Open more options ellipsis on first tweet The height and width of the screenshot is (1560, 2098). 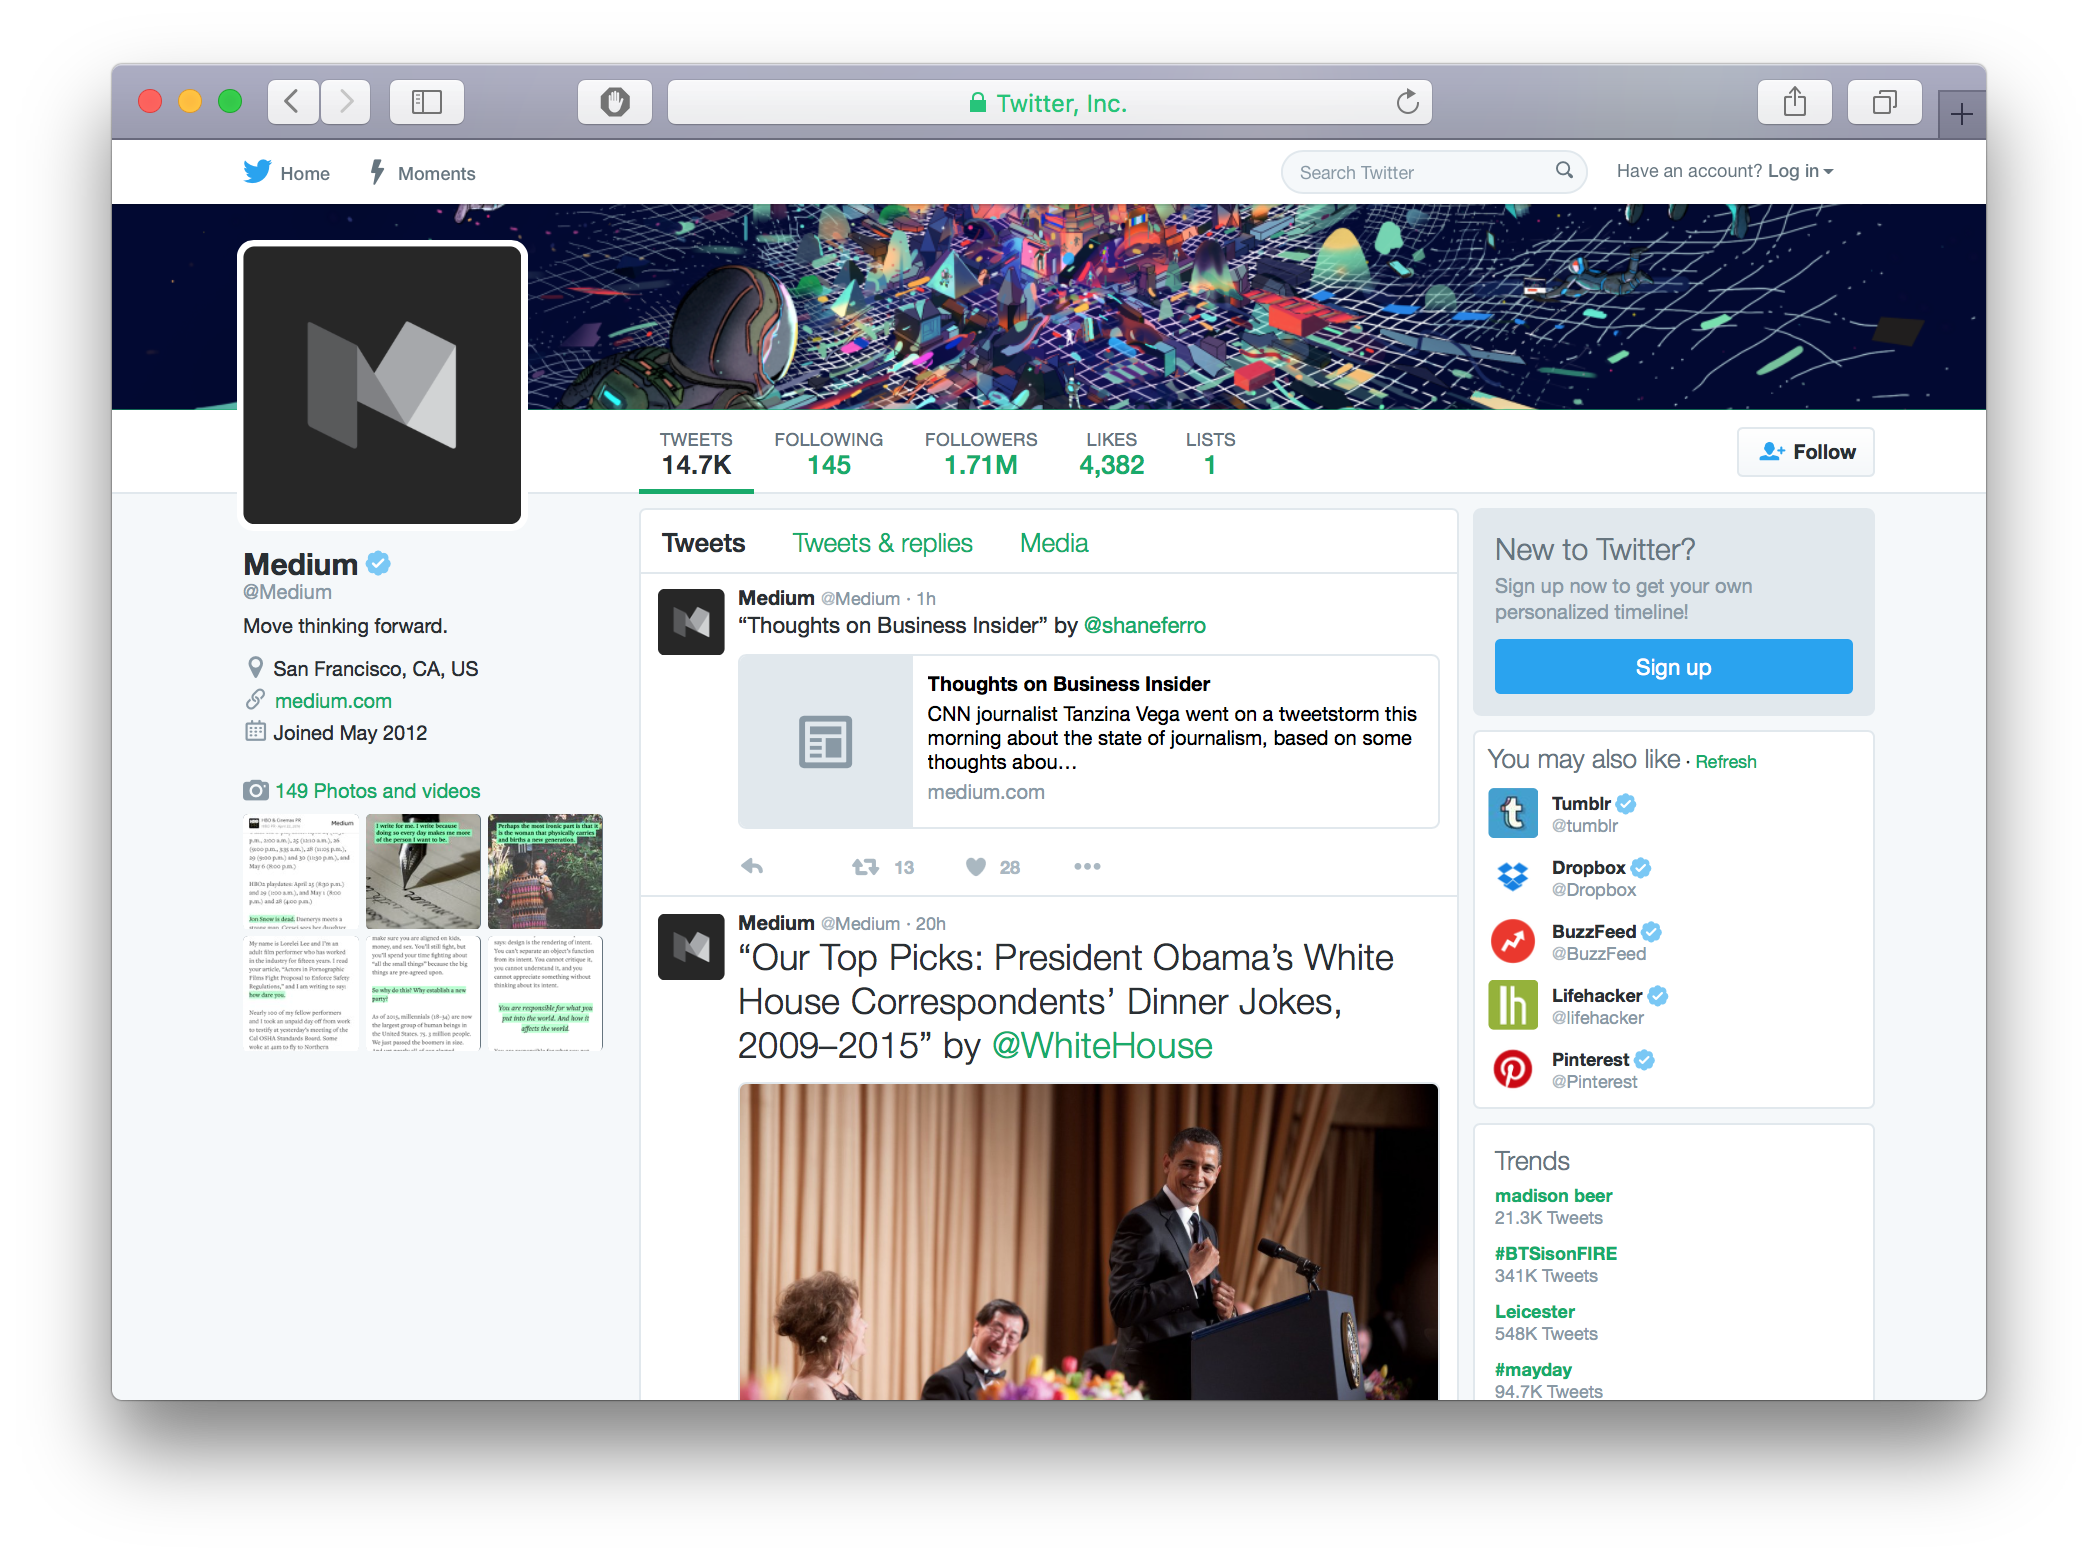tap(1087, 867)
